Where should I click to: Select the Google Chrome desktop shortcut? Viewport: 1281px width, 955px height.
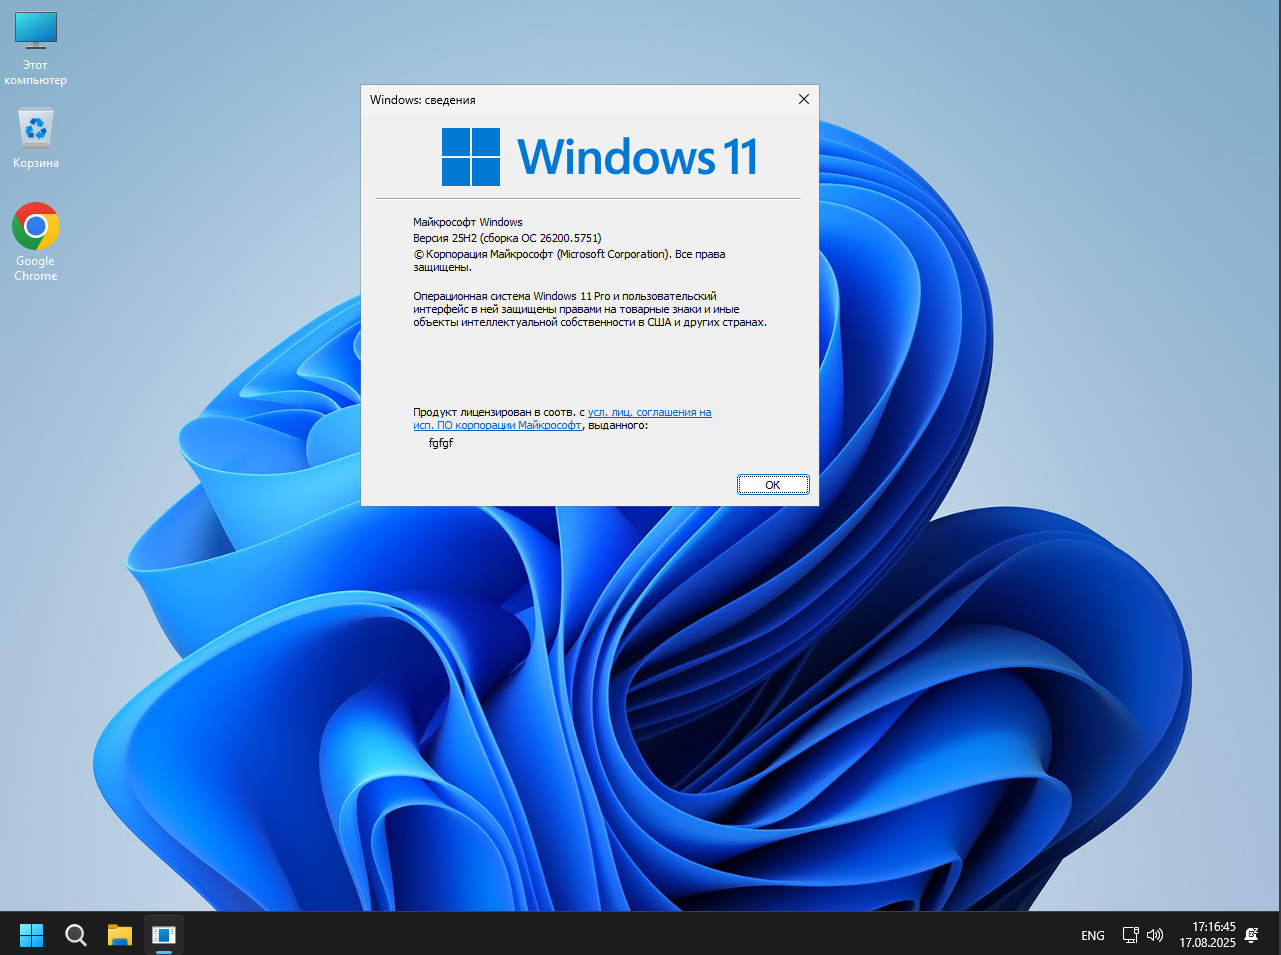click(x=36, y=242)
